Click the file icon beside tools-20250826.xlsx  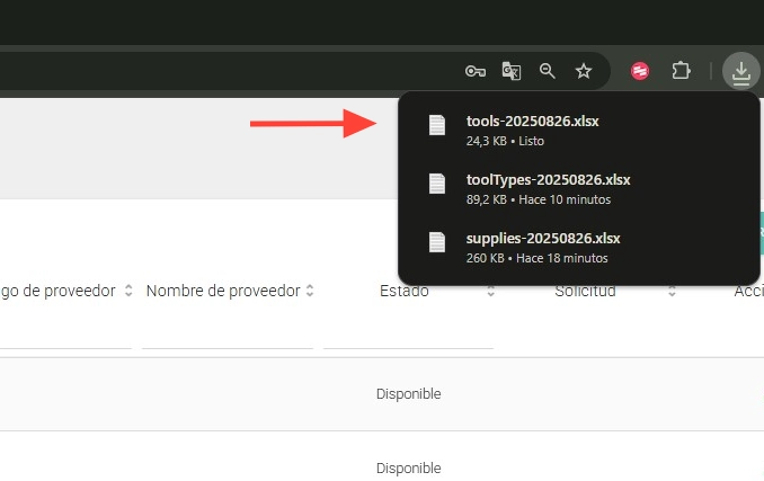[x=437, y=125]
